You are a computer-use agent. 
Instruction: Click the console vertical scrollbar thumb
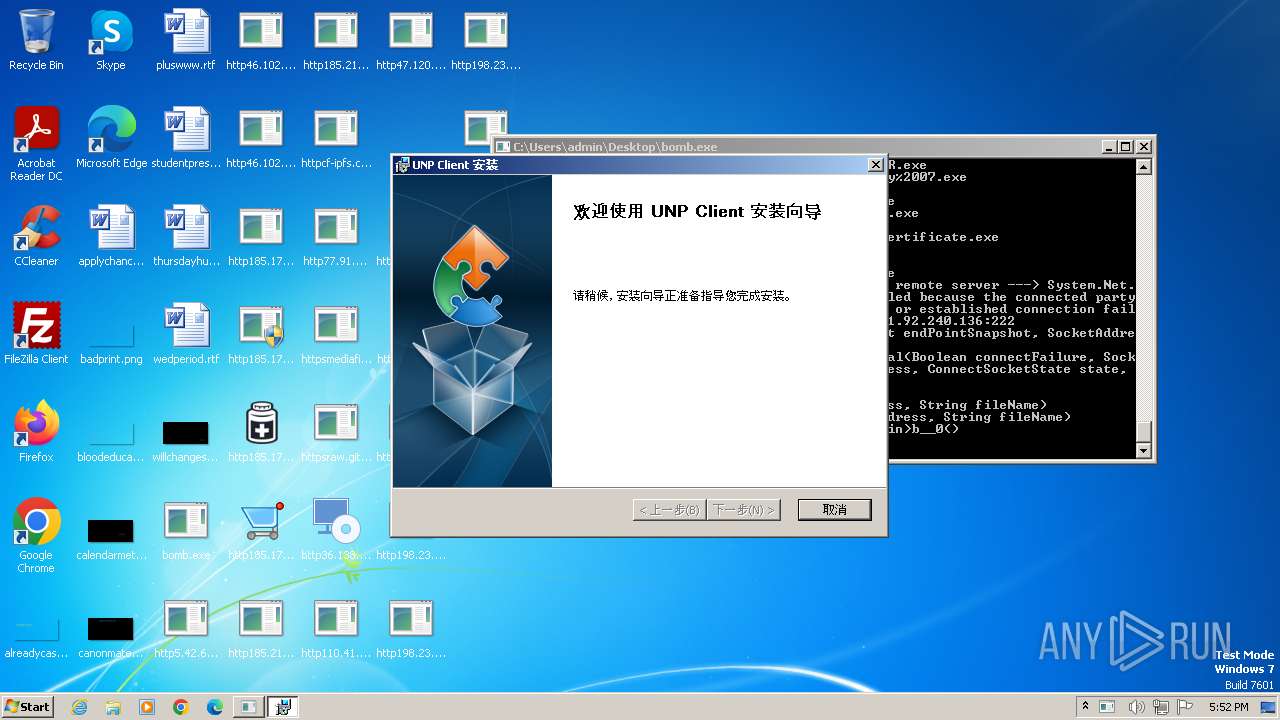click(1144, 432)
